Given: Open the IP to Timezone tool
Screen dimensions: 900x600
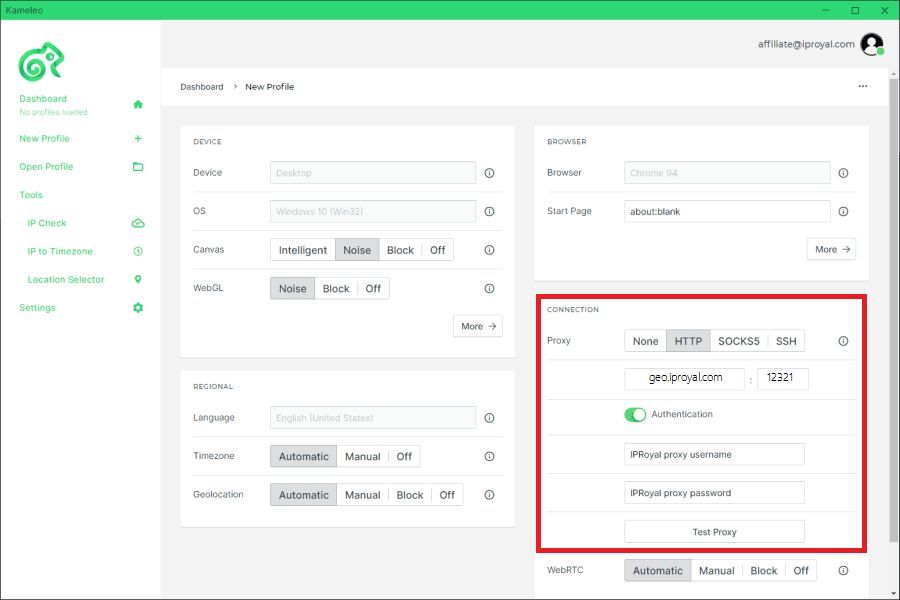Looking at the screenshot, I should point(60,251).
